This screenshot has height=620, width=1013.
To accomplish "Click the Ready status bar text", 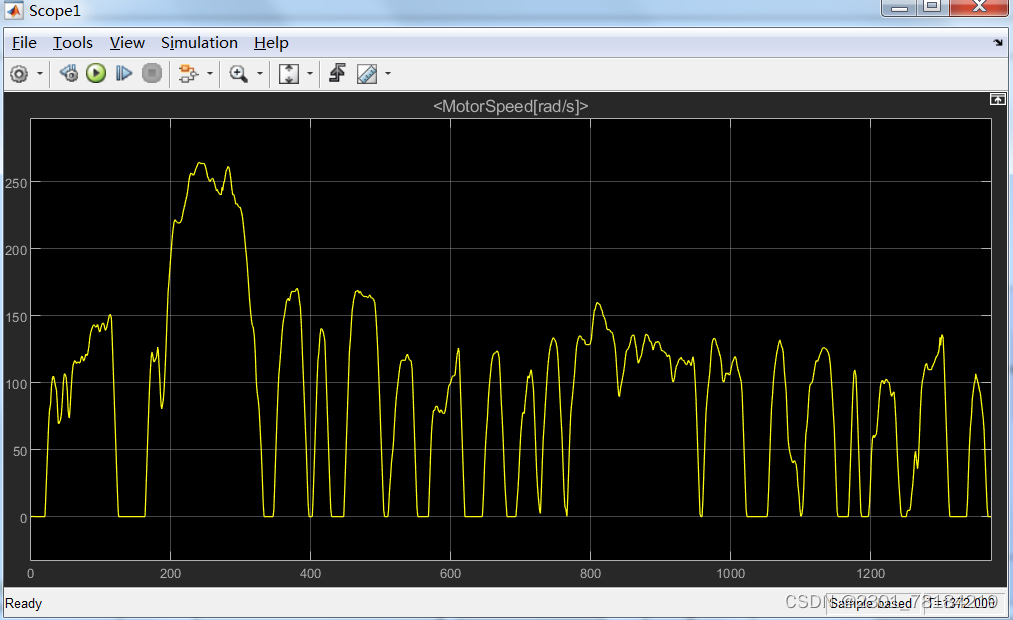I will click(x=23, y=603).
